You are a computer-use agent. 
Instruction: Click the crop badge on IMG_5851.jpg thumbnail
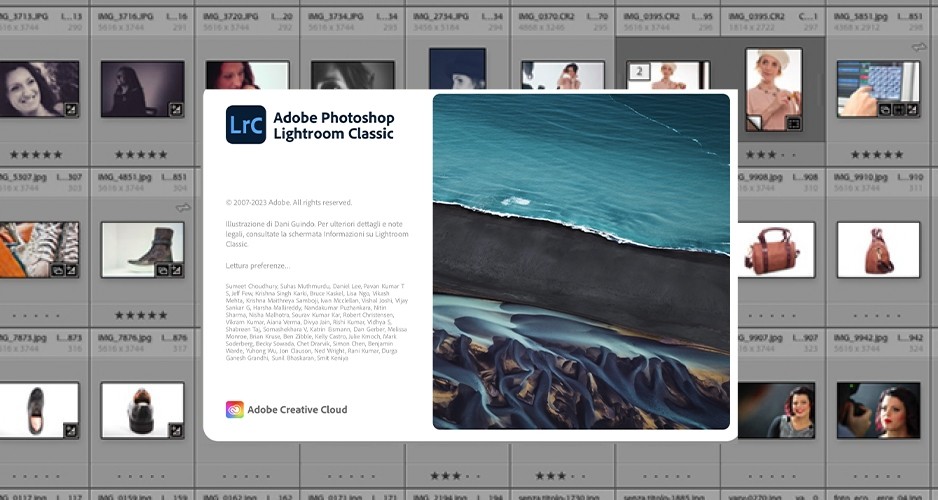coord(899,109)
